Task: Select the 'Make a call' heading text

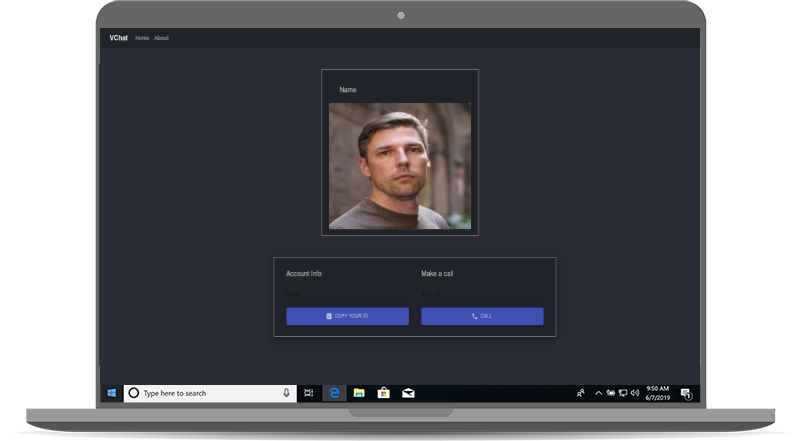Action: tap(437, 274)
